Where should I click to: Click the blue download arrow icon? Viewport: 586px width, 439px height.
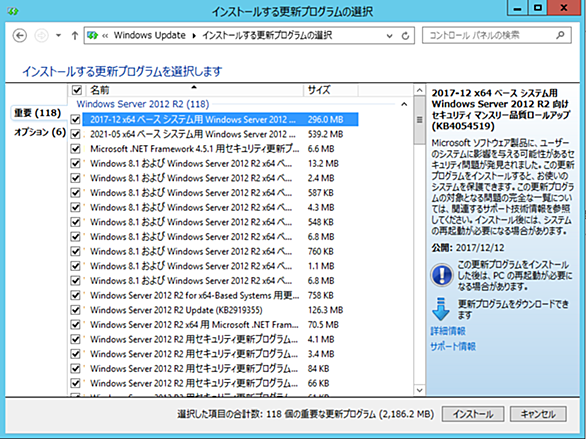point(441,309)
